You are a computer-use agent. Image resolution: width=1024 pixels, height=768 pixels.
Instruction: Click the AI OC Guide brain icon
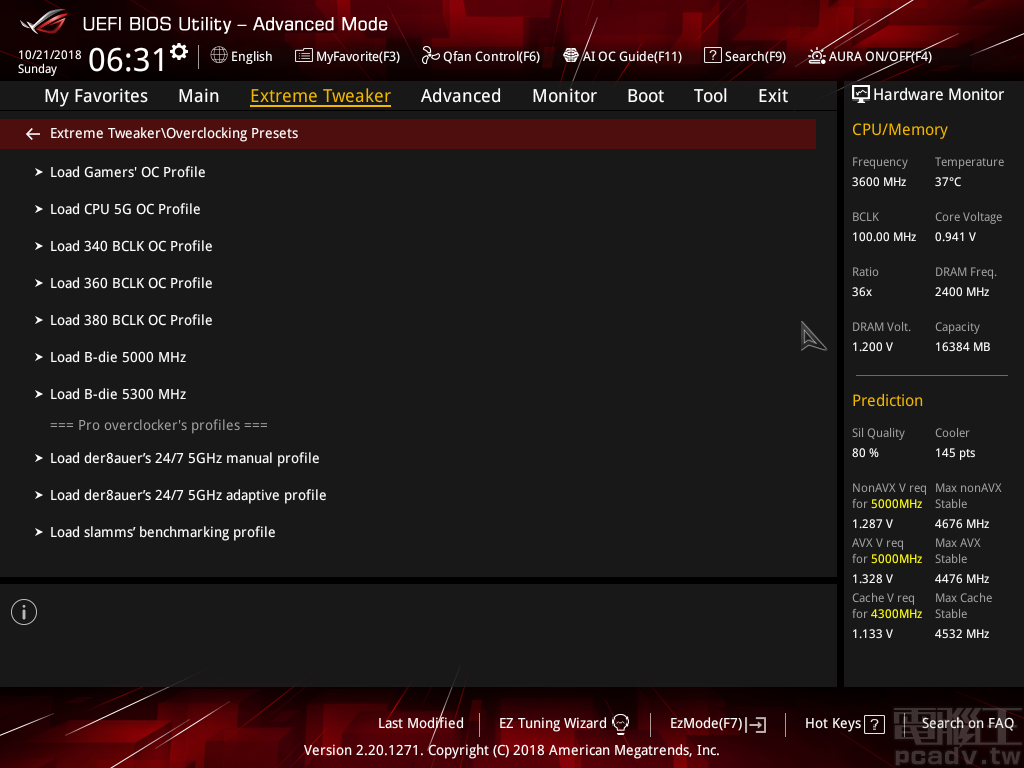pyautogui.click(x=571, y=56)
